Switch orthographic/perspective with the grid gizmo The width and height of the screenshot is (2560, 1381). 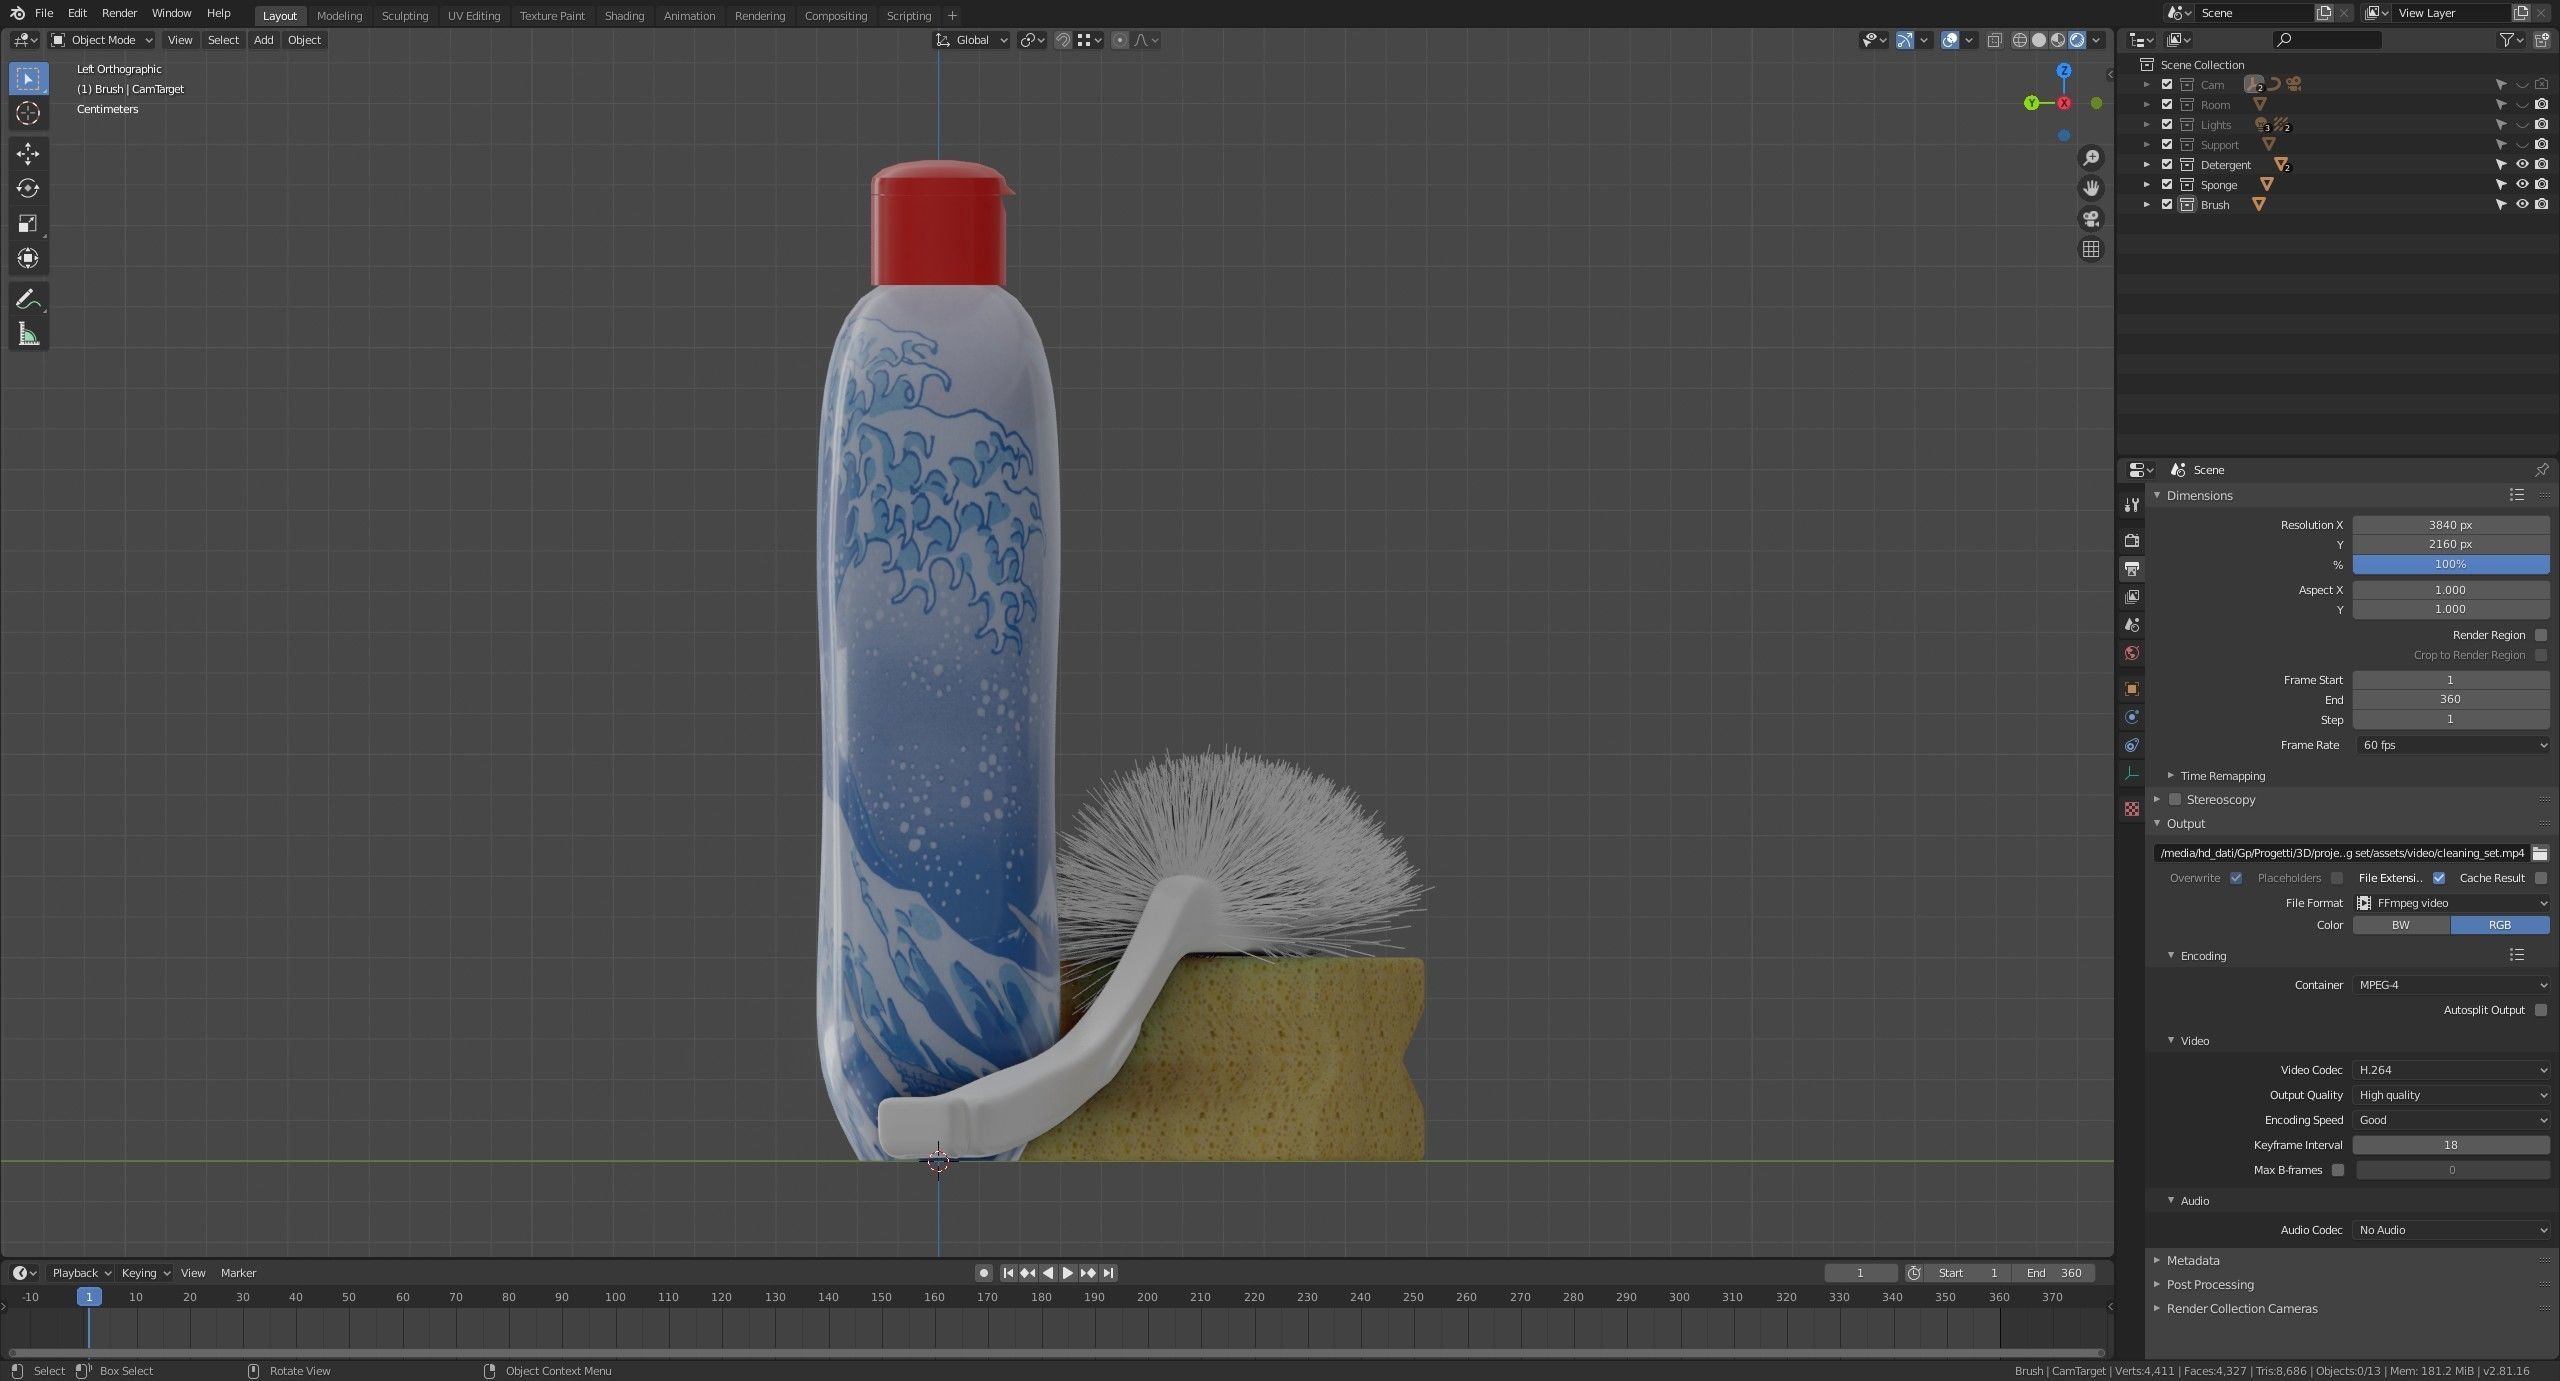tap(2091, 249)
